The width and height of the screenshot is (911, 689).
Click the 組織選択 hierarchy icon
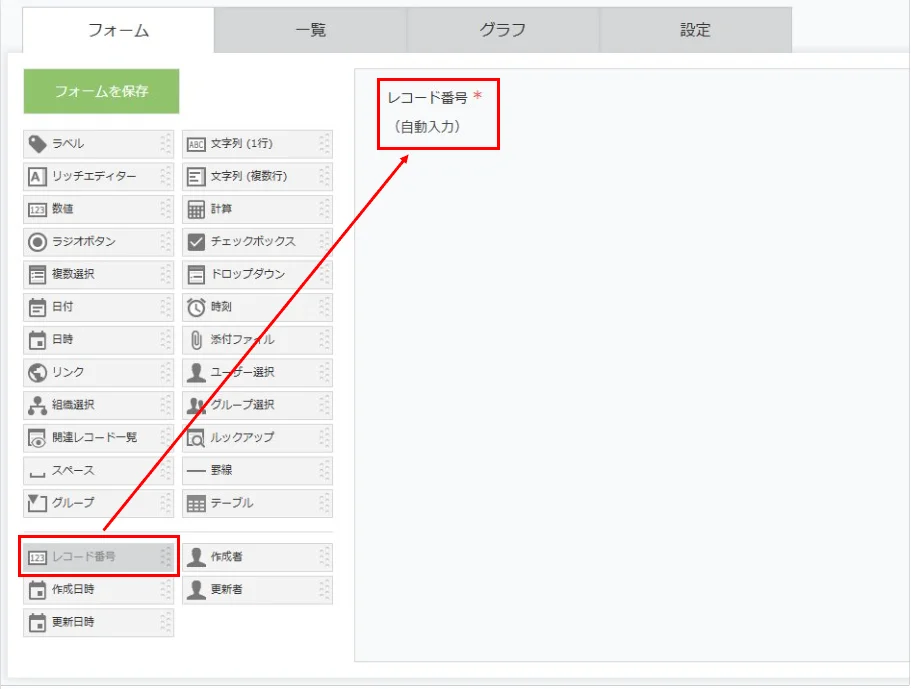pos(37,405)
